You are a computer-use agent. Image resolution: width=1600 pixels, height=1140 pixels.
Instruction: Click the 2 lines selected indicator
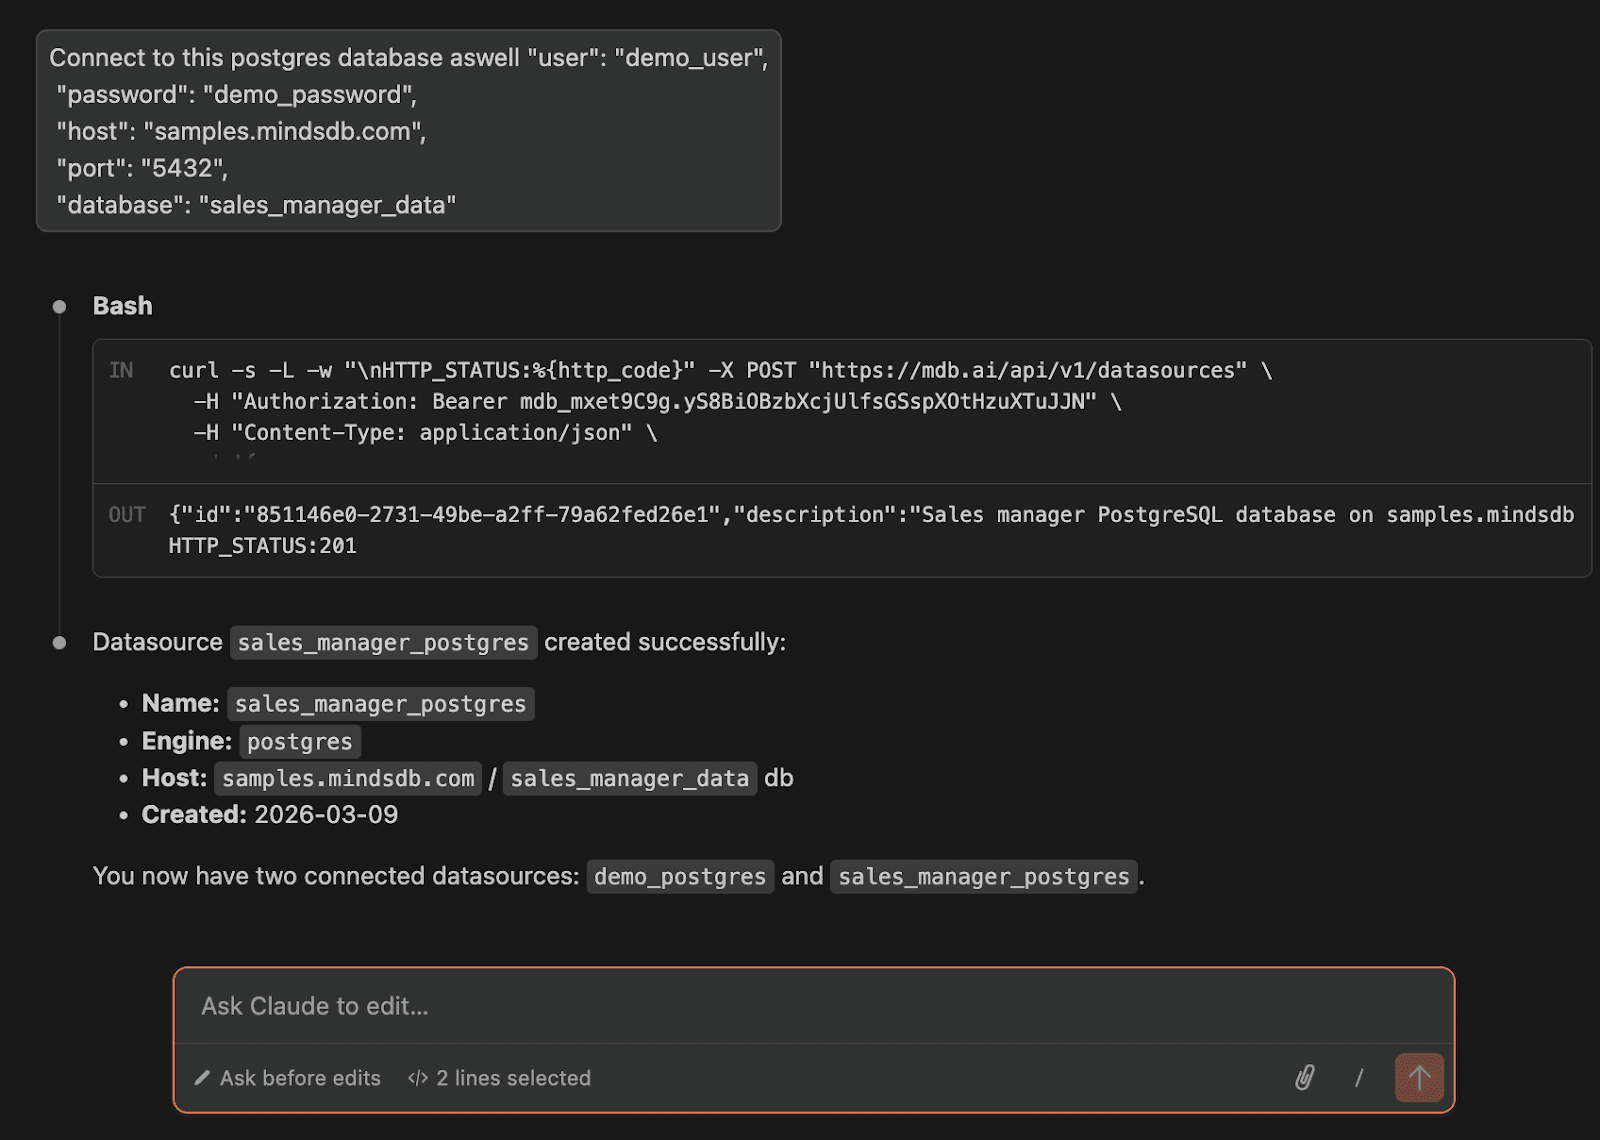point(500,1078)
